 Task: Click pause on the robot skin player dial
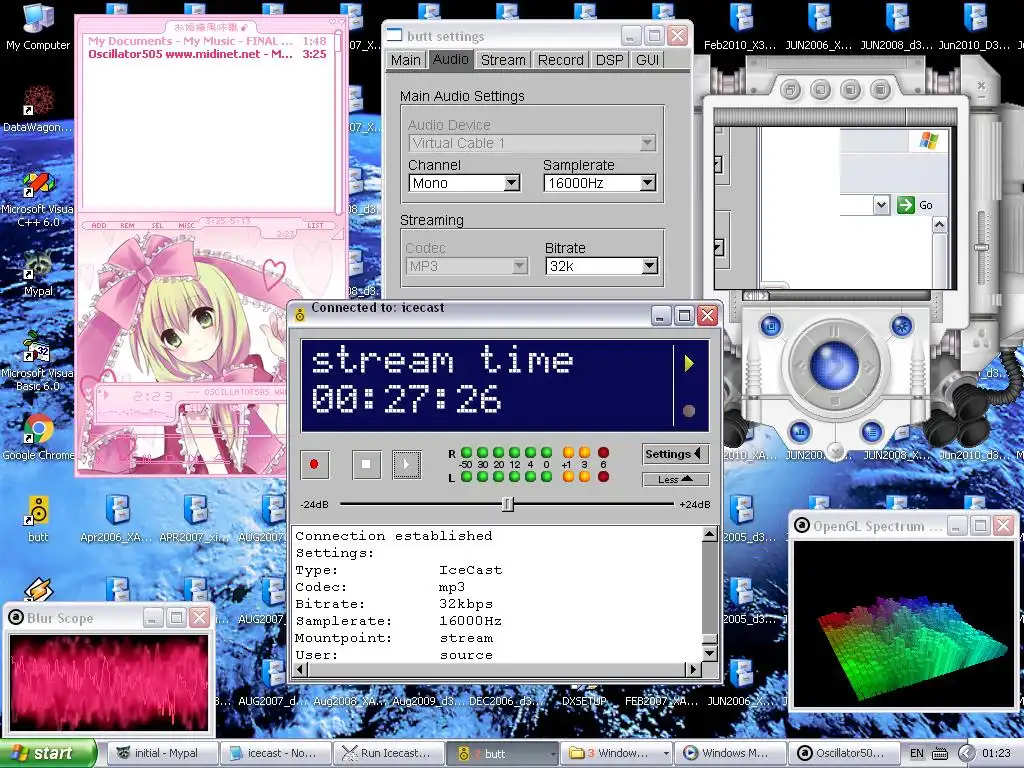click(x=834, y=331)
